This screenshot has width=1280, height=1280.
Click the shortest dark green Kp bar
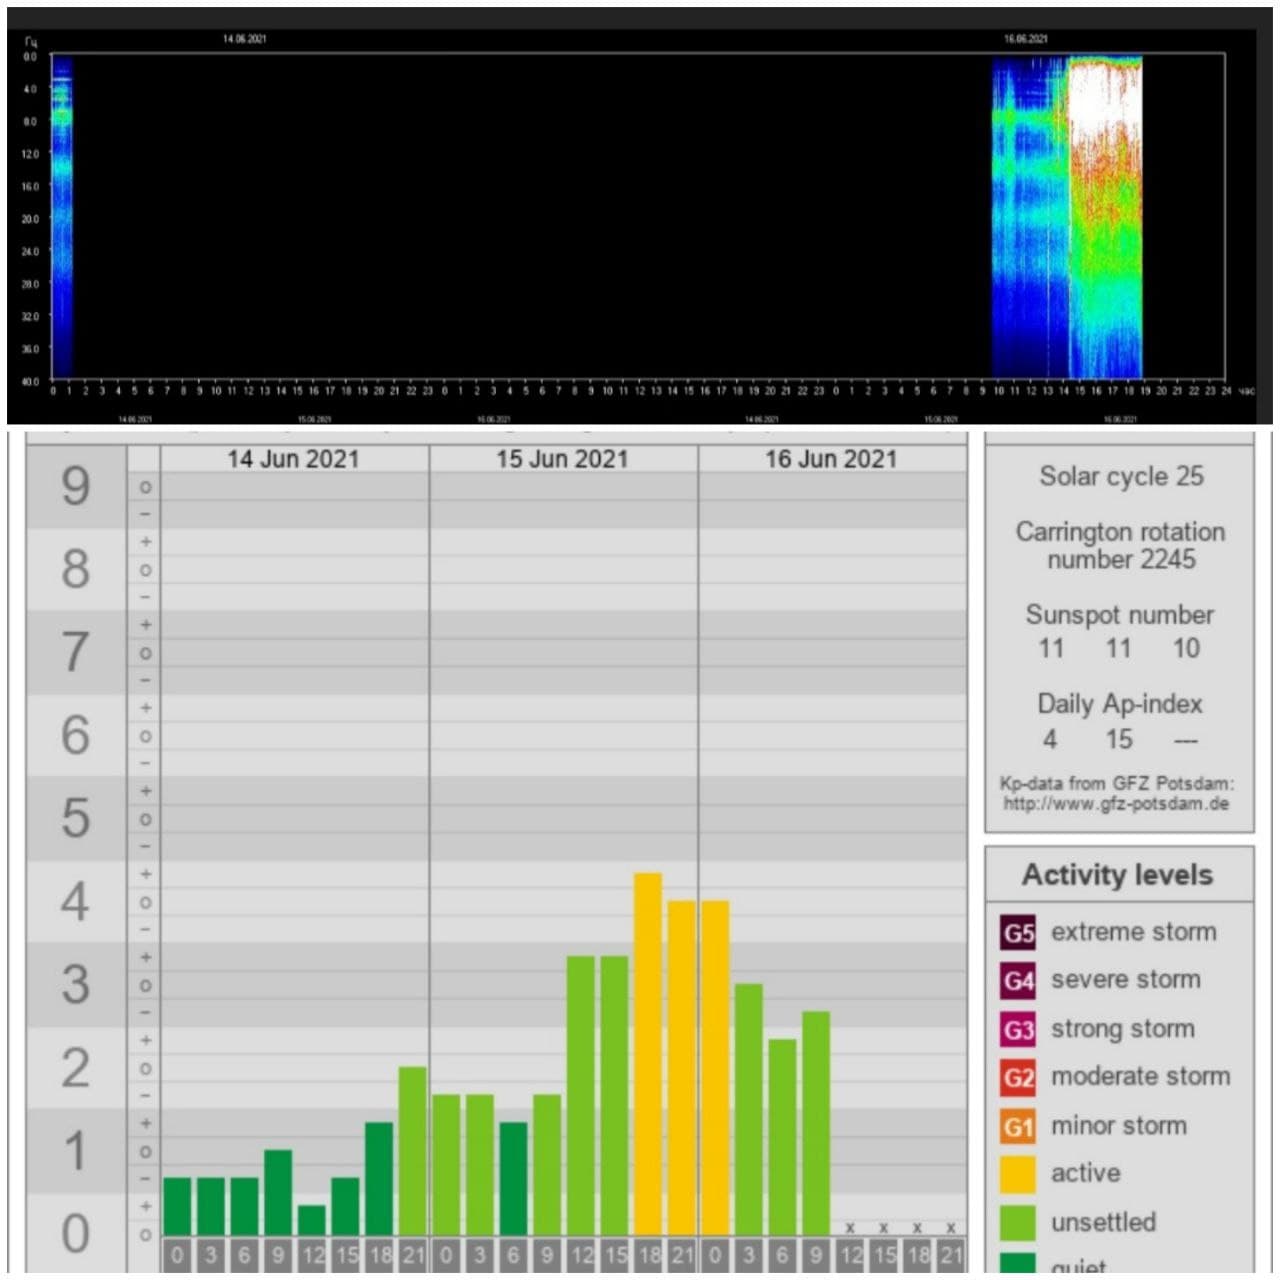click(x=311, y=1220)
